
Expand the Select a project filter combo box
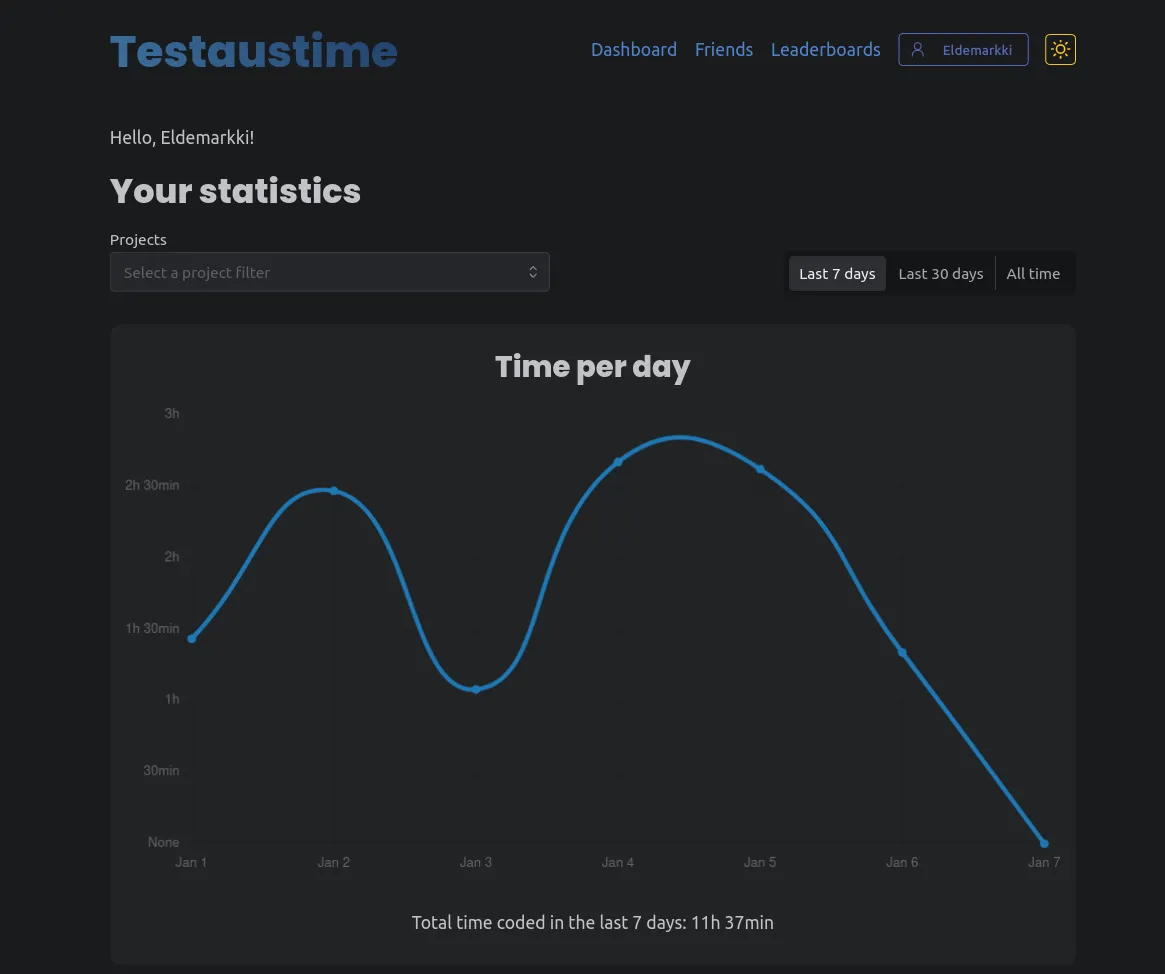click(330, 271)
